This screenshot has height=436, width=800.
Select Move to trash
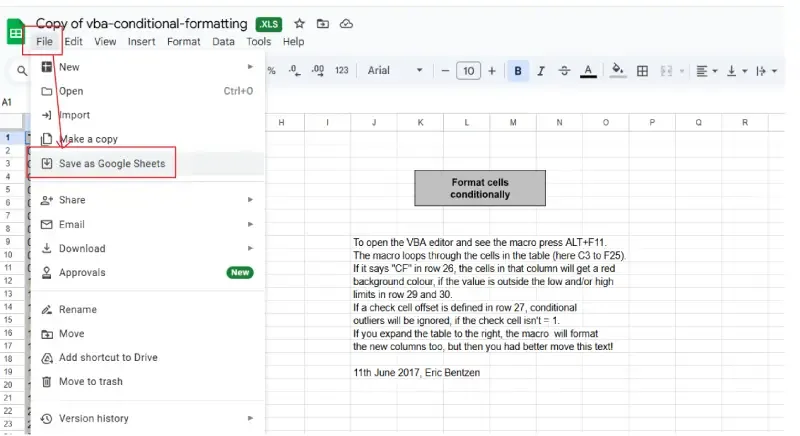coord(147,381)
